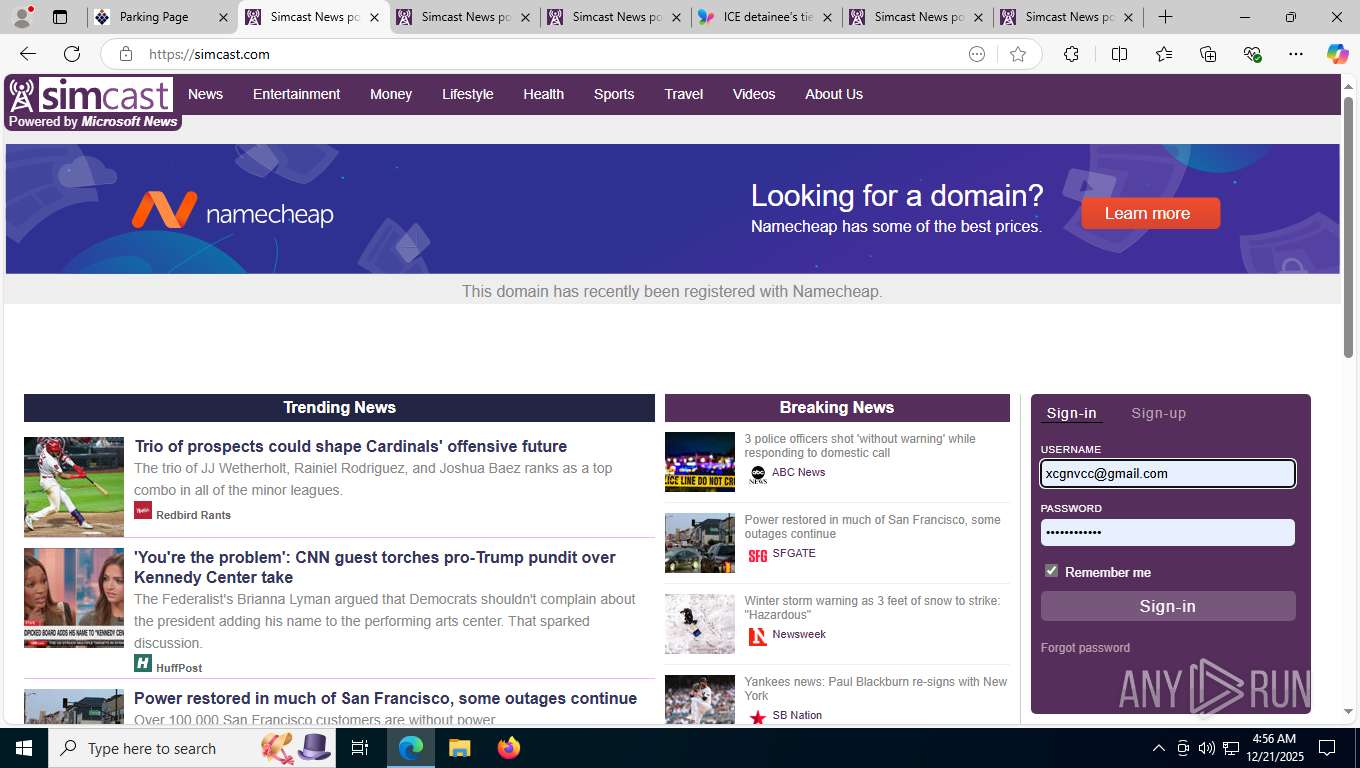This screenshot has height=768, width=1360.
Task: Open a new tab with plus button
Action: click(x=1165, y=17)
